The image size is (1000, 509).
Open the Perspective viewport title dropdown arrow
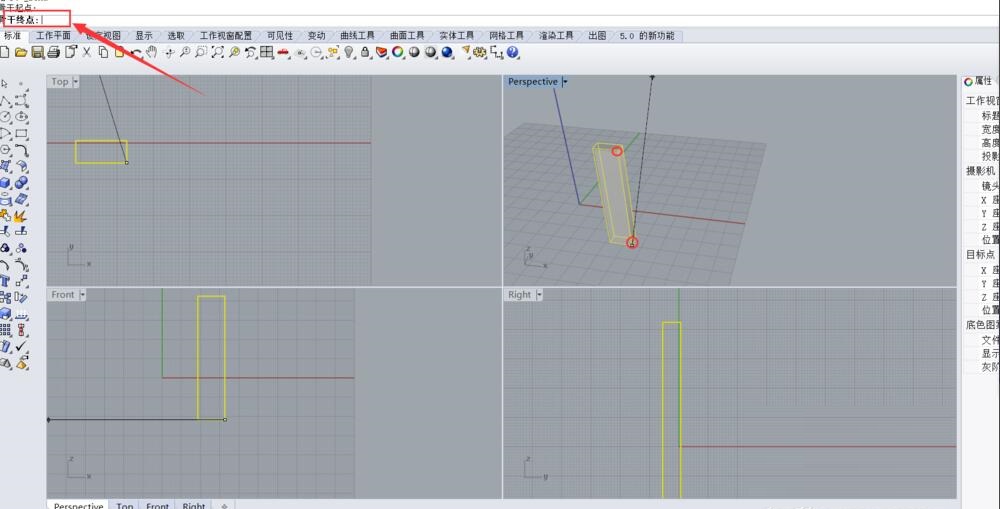click(x=565, y=82)
